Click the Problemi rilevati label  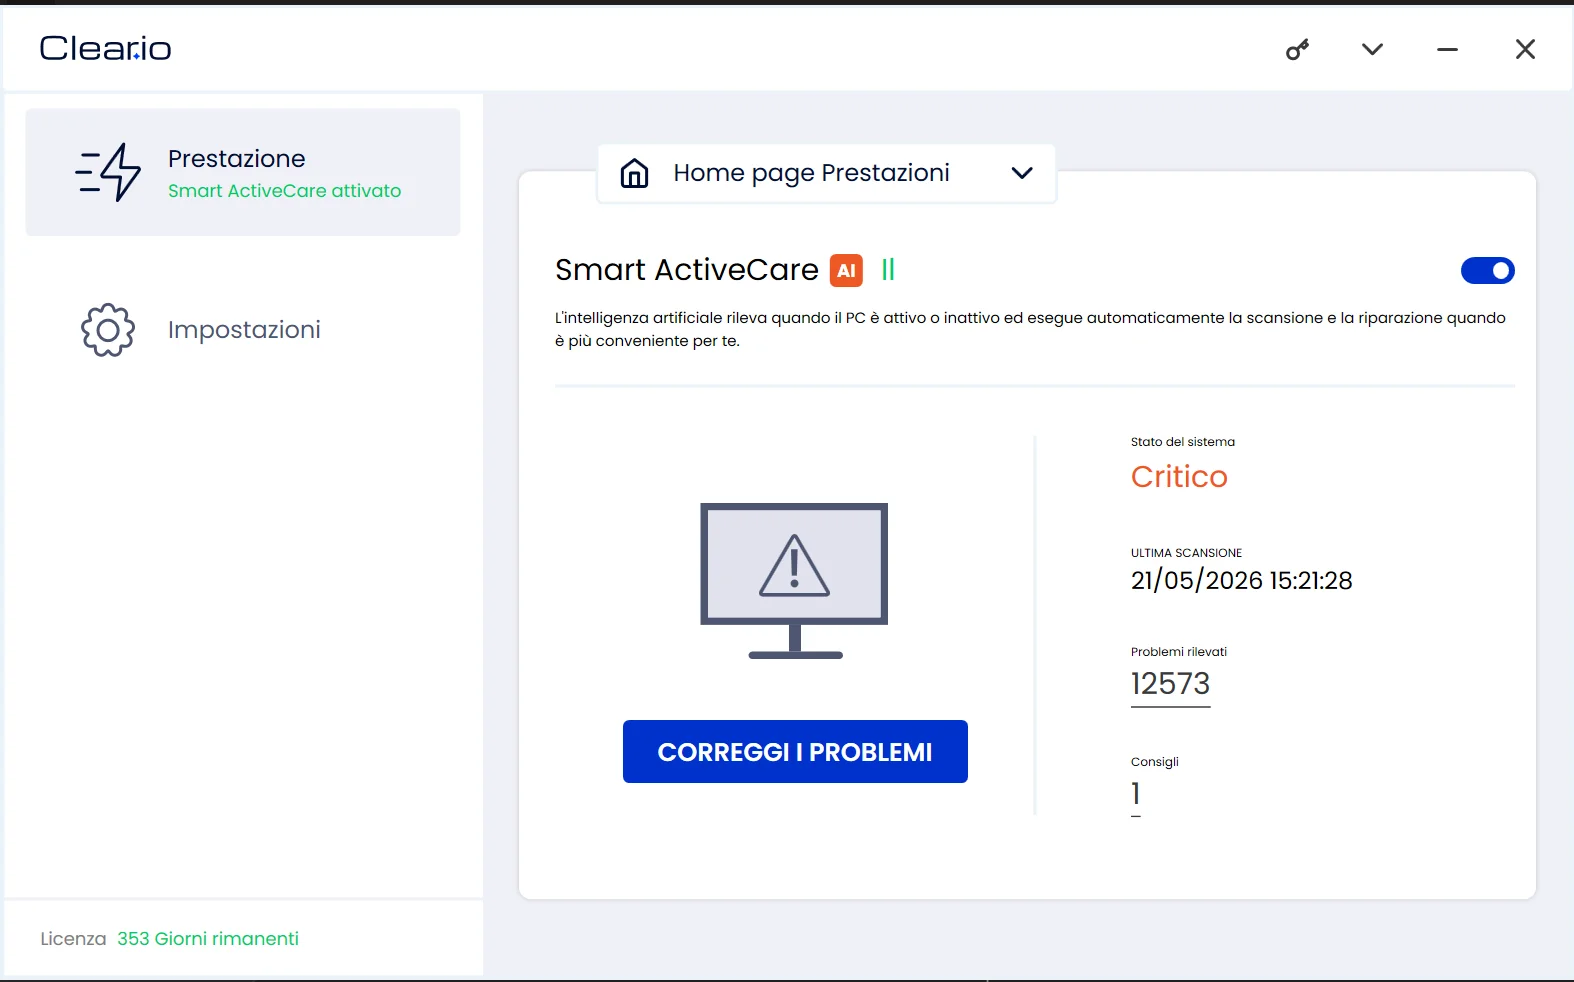pyautogui.click(x=1179, y=652)
